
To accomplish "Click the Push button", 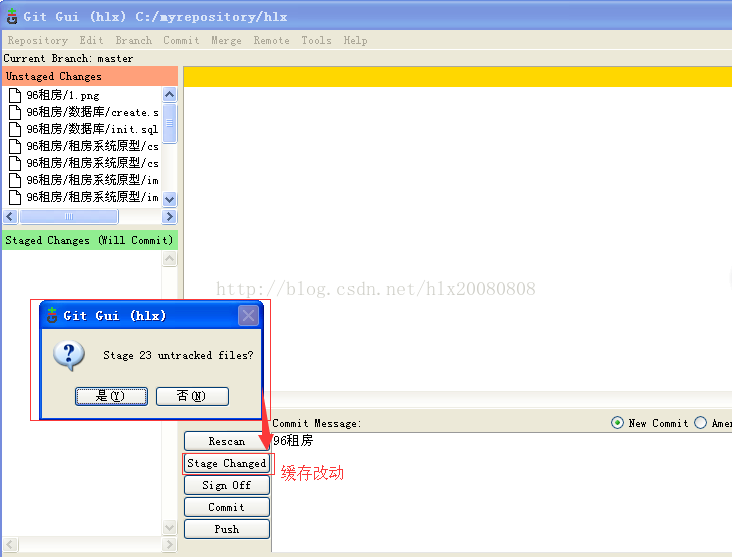I will click(x=226, y=529).
